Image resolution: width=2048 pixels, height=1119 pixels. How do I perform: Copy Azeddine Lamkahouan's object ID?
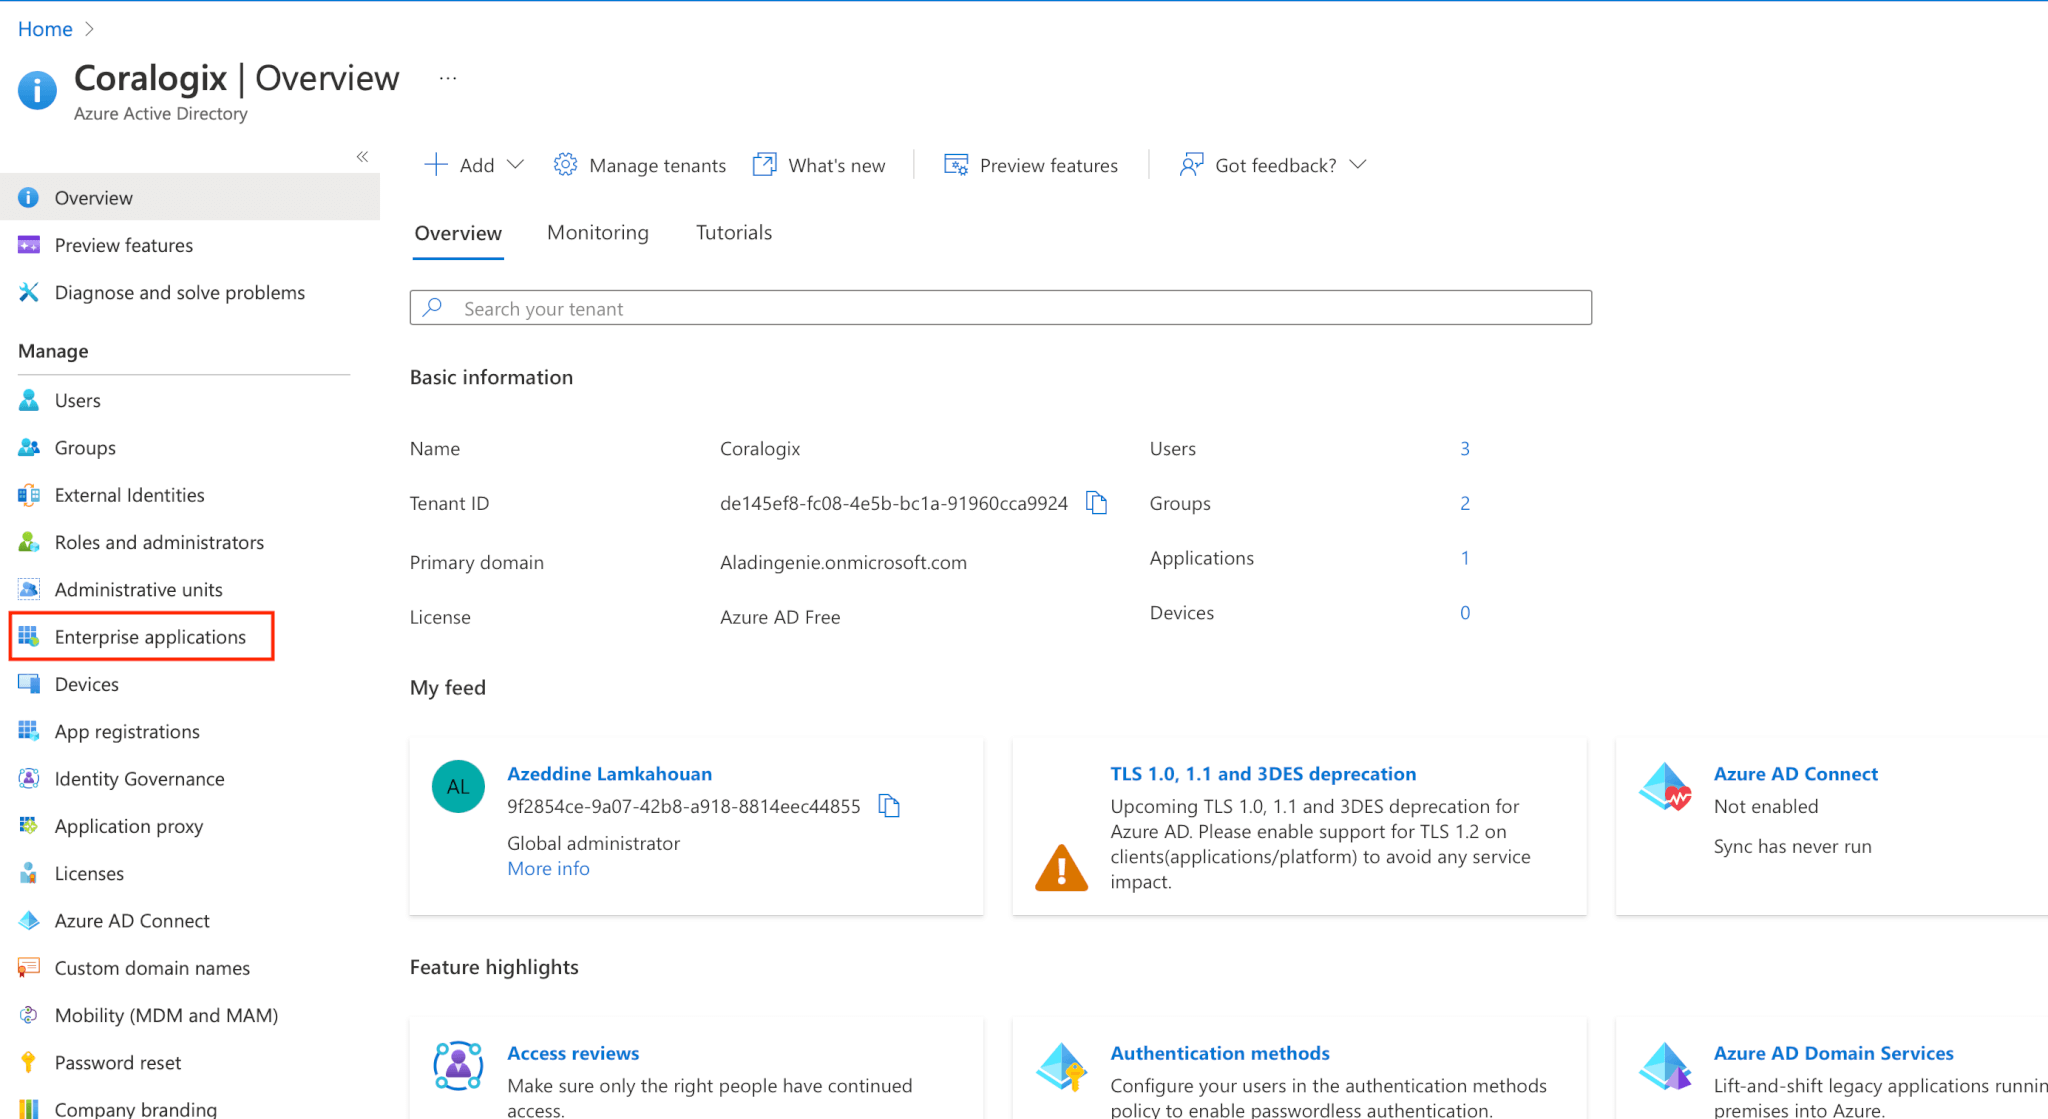[889, 806]
